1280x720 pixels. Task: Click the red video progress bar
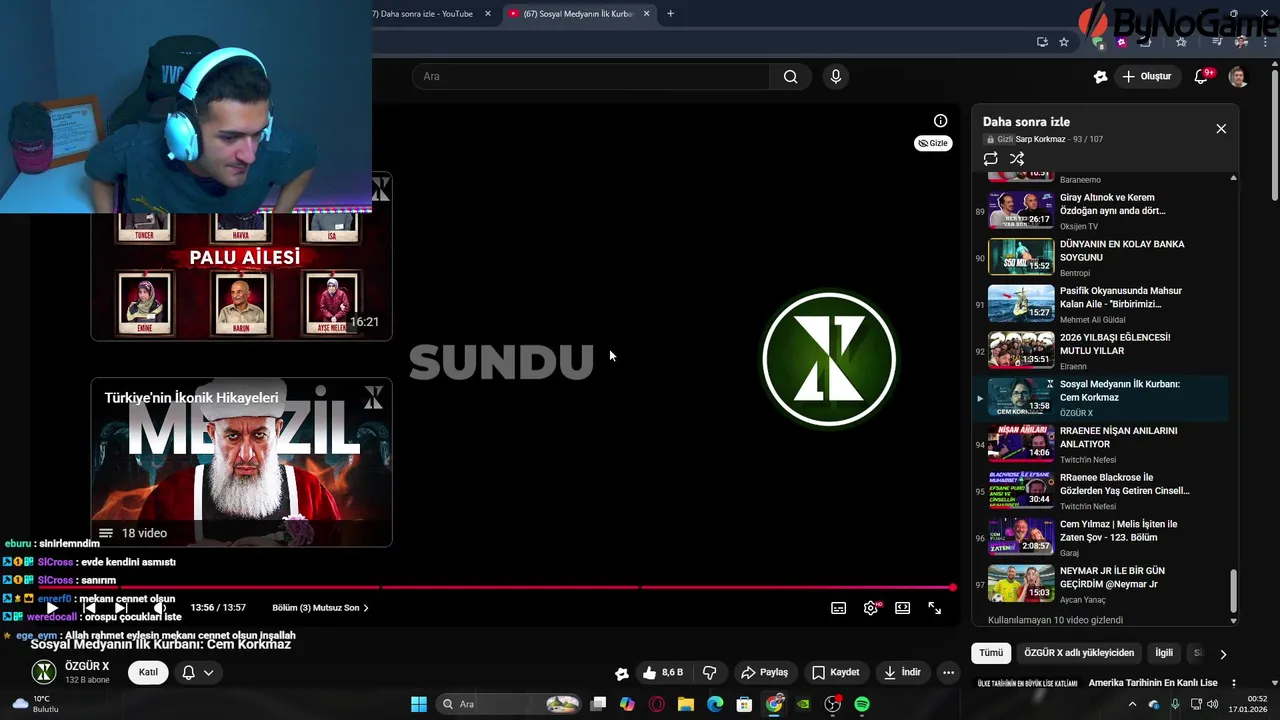coord(497,588)
